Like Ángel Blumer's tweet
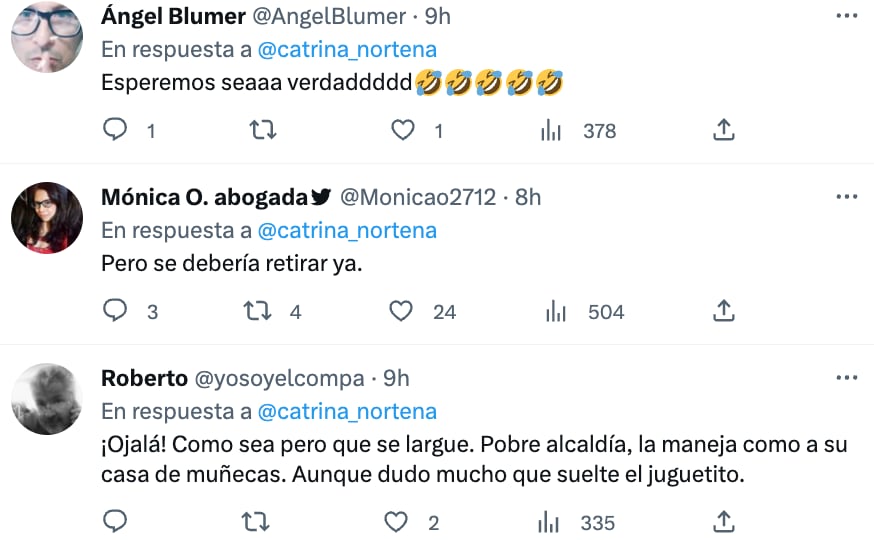Screen dimensions: 874x540 (x=402, y=130)
